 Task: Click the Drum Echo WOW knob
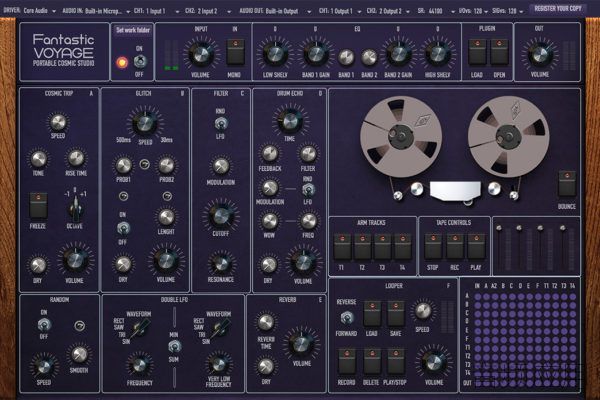(269, 221)
